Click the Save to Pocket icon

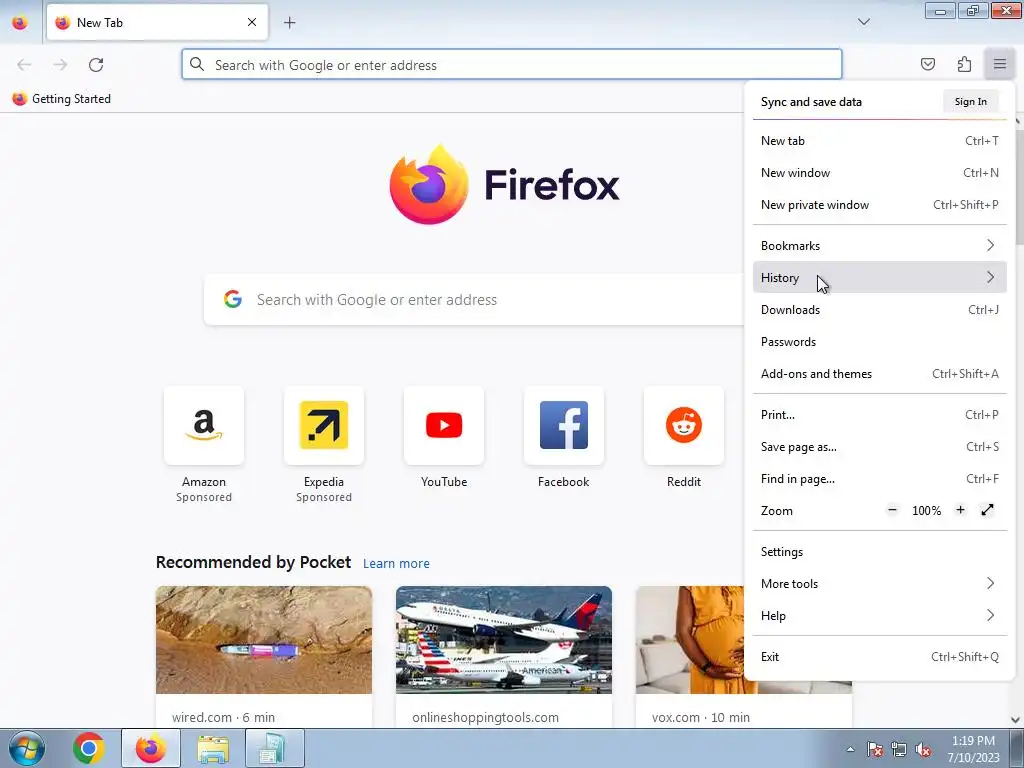[927, 64]
